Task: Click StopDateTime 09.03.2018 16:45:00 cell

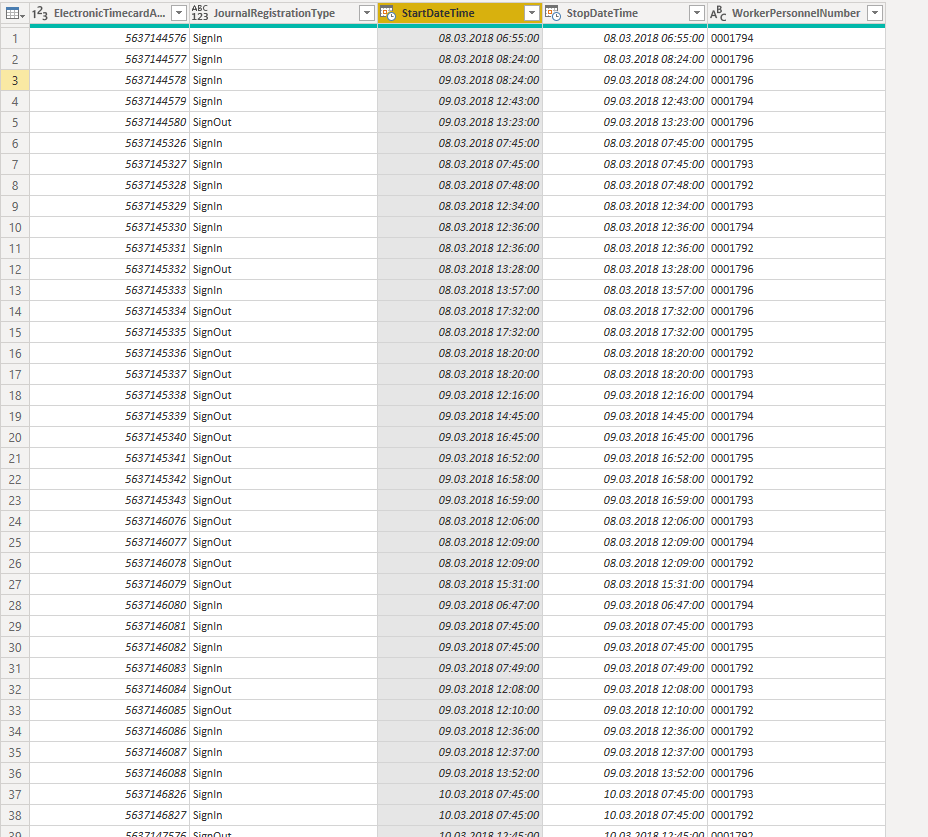Action: [625, 437]
